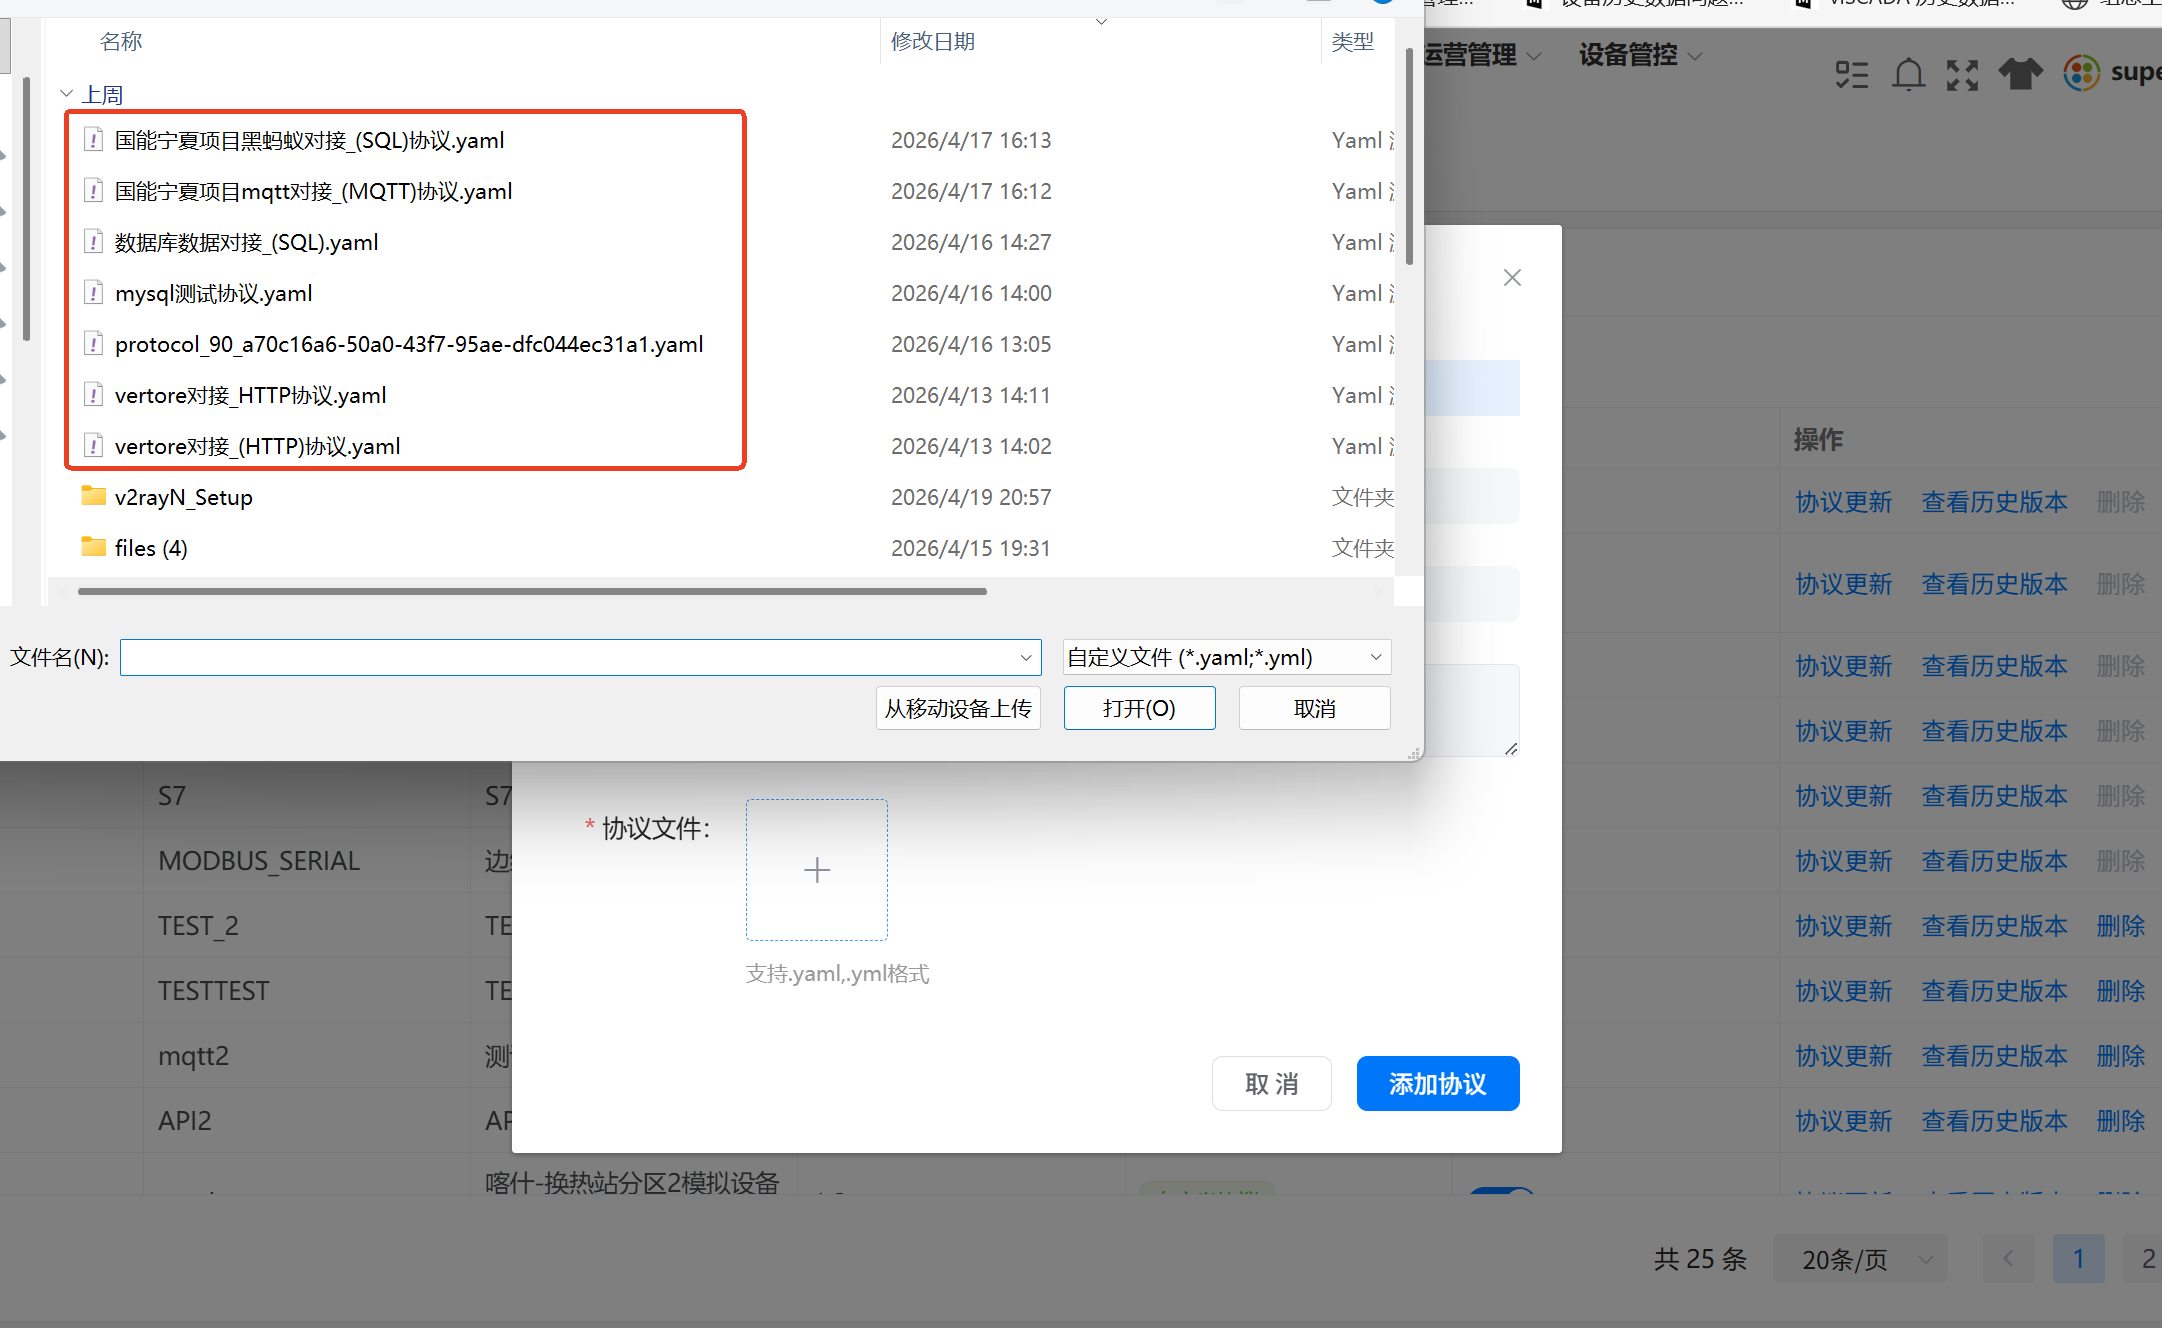Collapse the 上周 group
Screen dimensions: 2162x1328
click(x=67, y=94)
